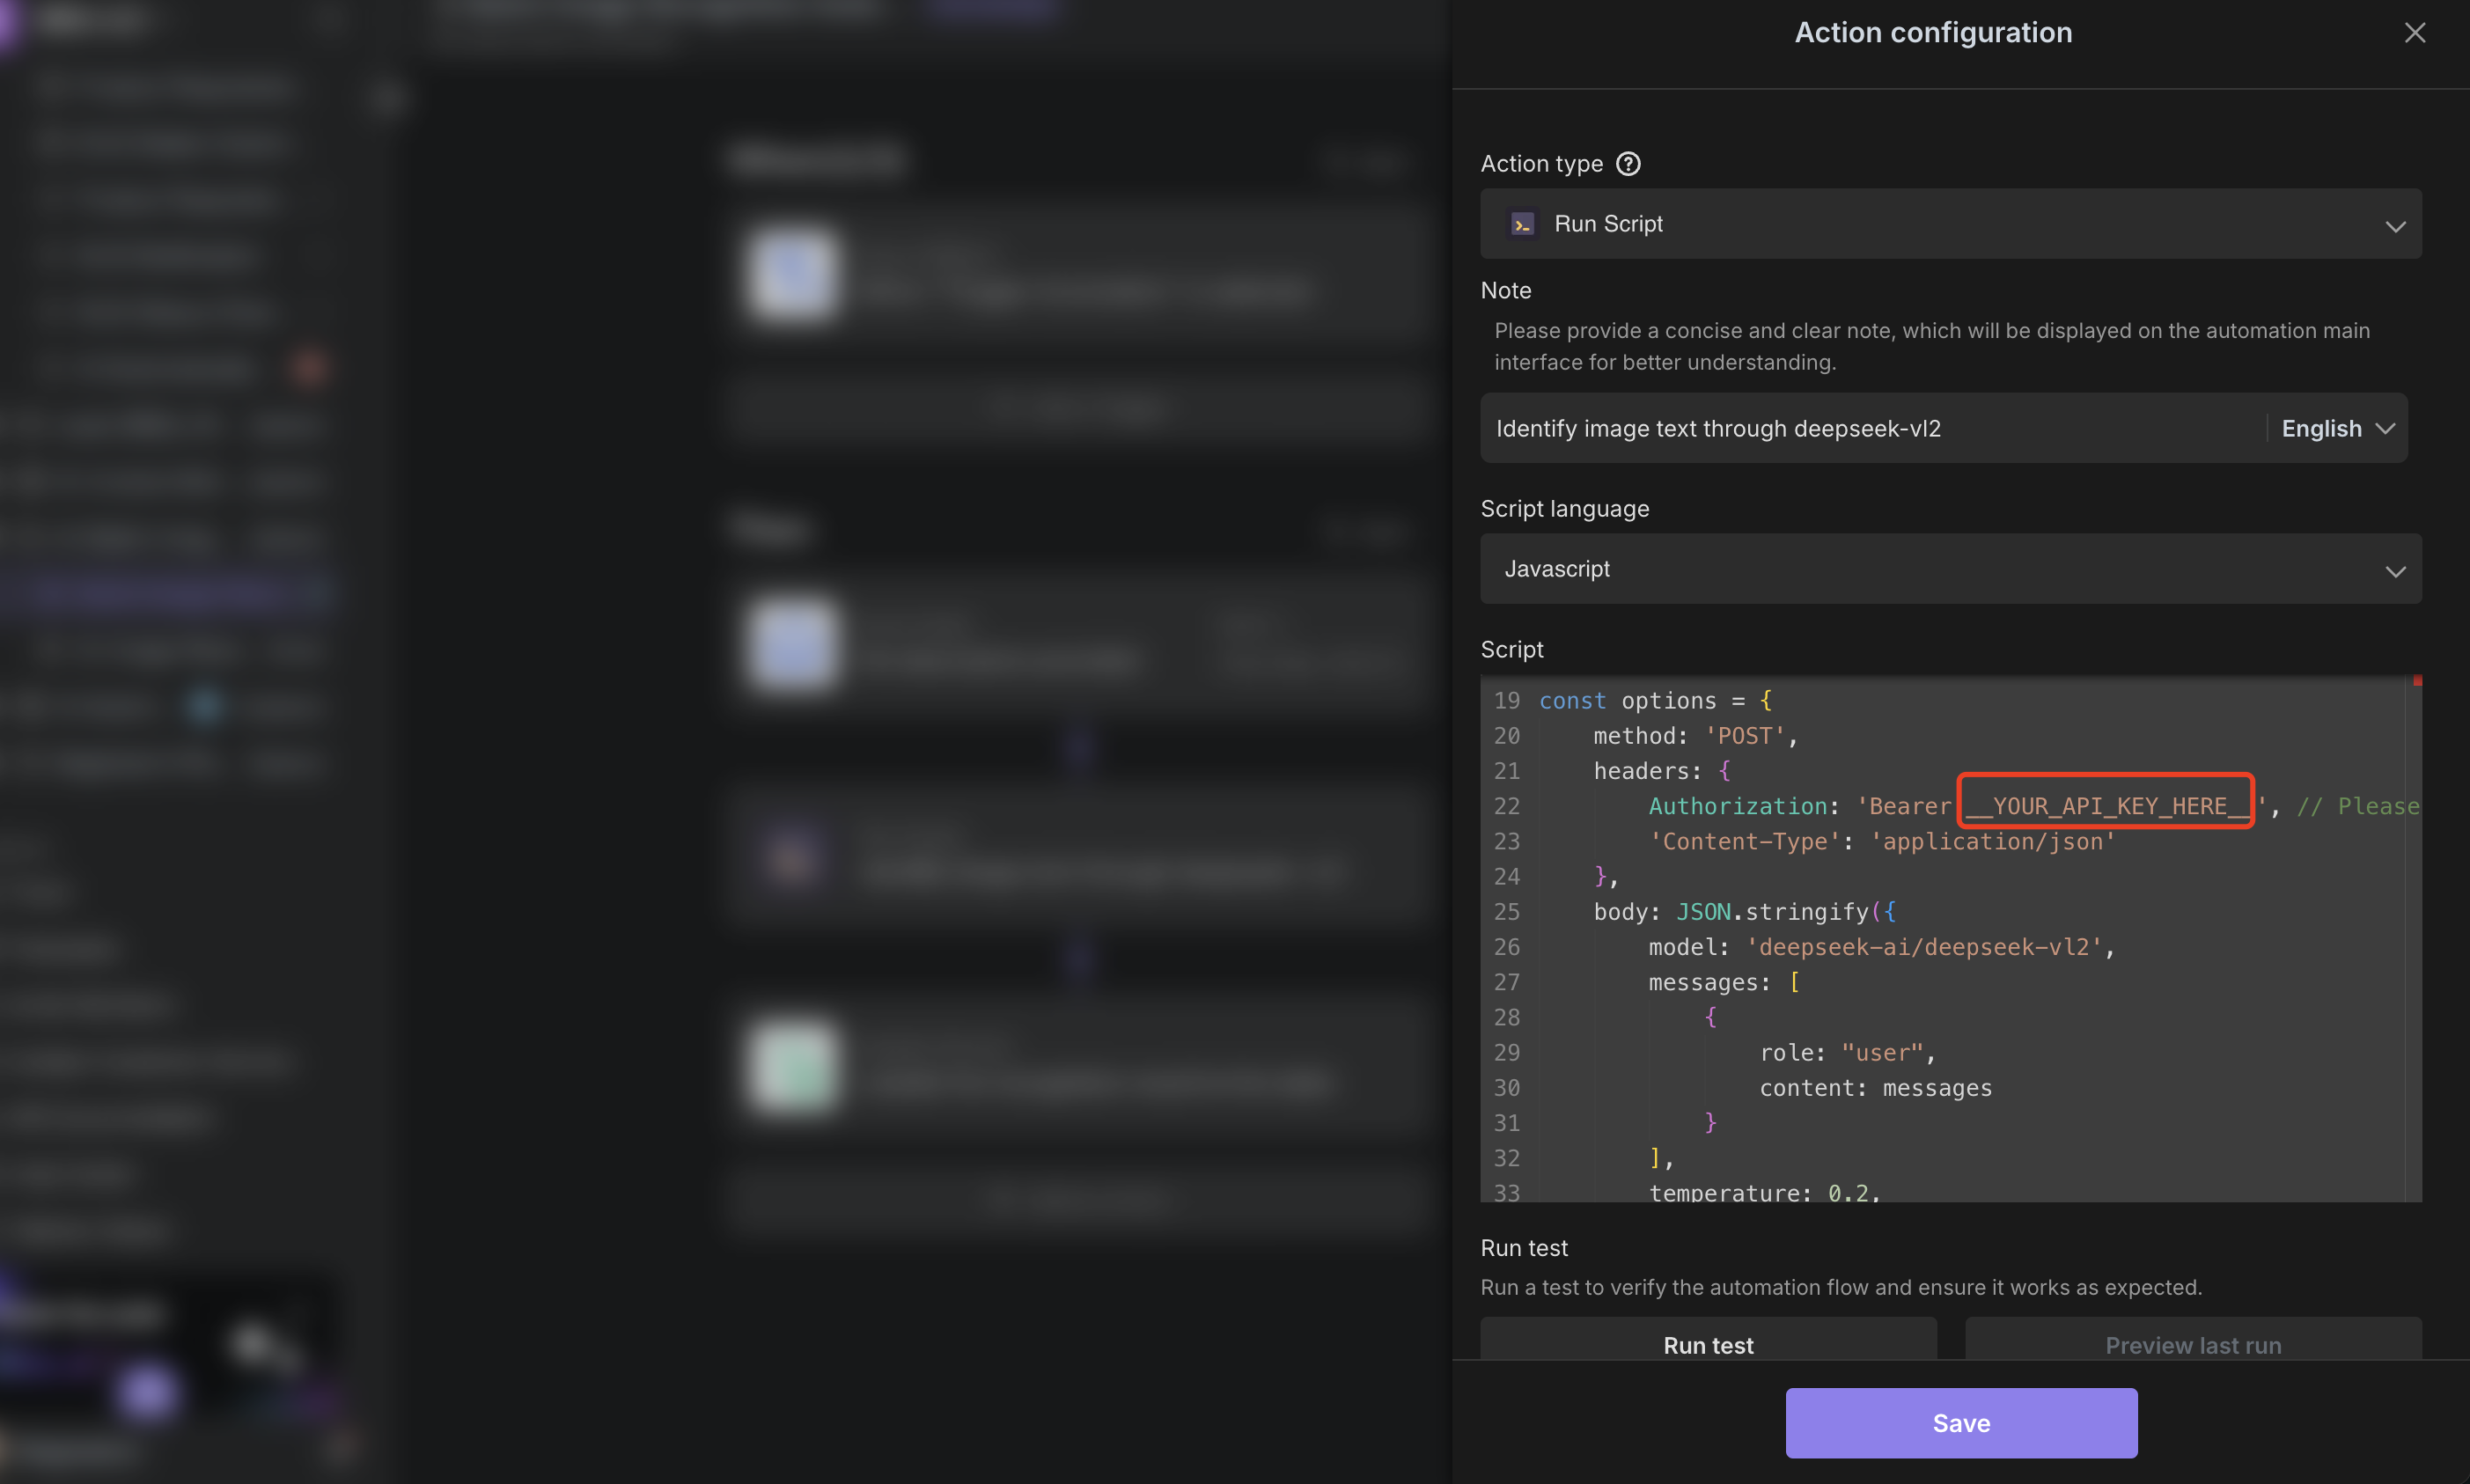Click the Action type help icon
2470x1484 pixels.
1628,164
